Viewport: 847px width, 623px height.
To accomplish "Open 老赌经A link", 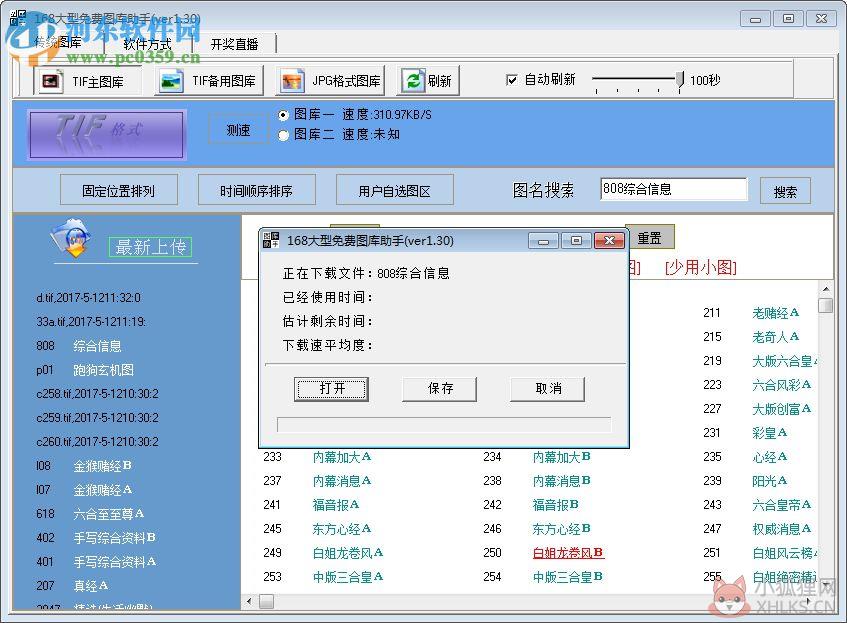I will [x=776, y=313].
